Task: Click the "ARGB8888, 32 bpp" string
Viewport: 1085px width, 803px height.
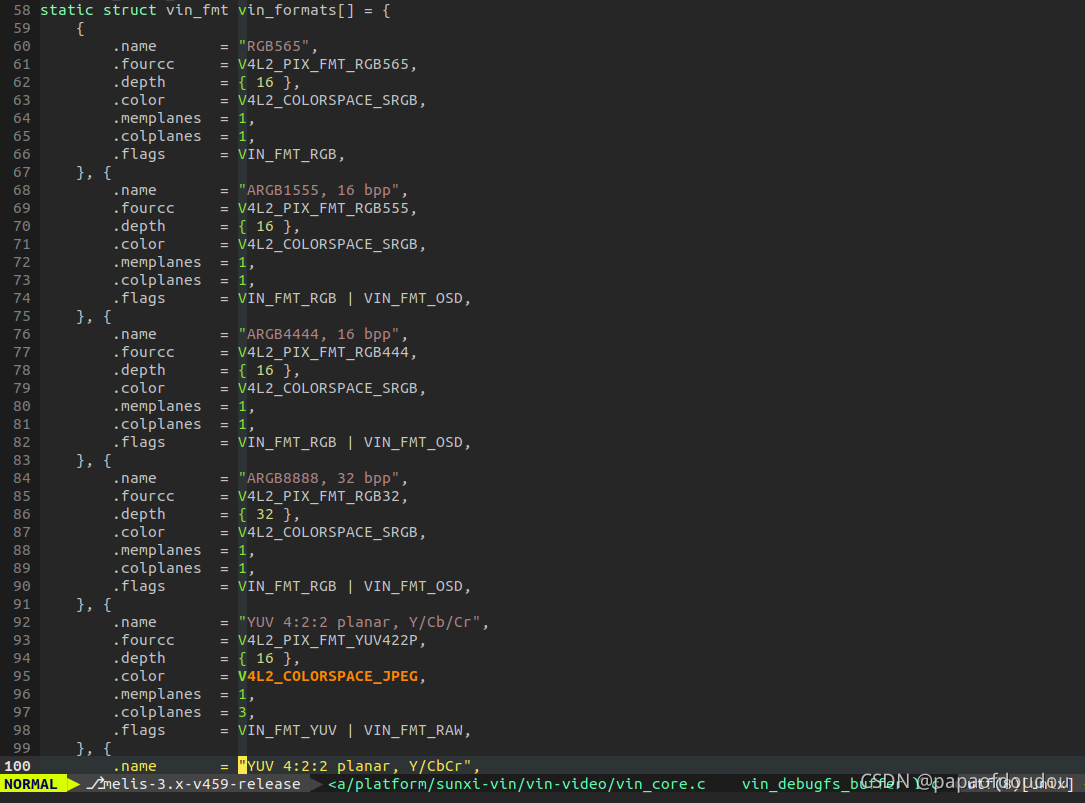Action: 319,478
